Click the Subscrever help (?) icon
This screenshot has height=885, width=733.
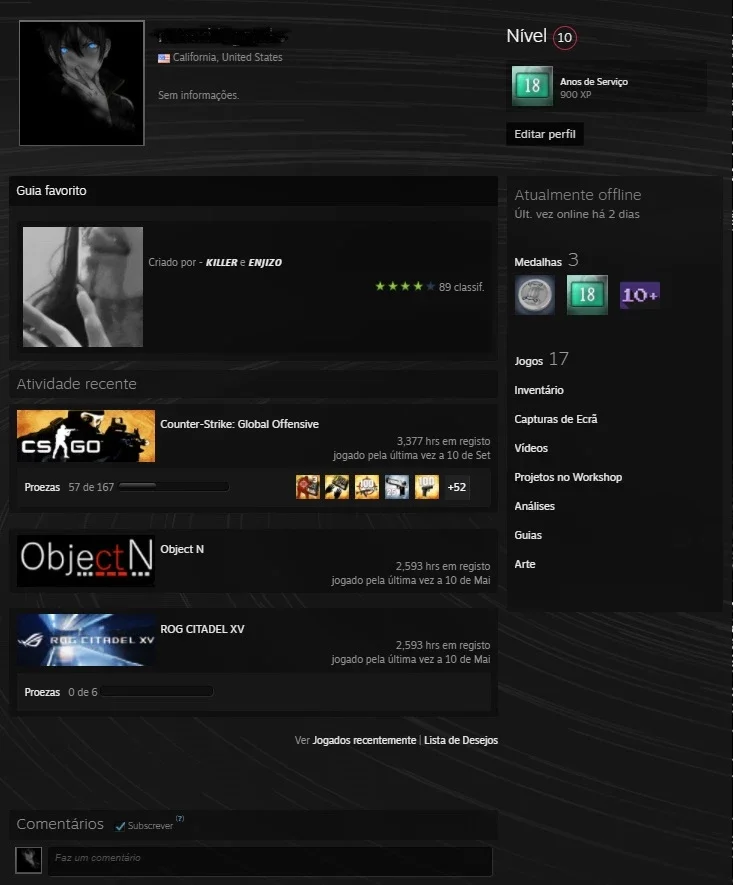(x=179, y=818)
